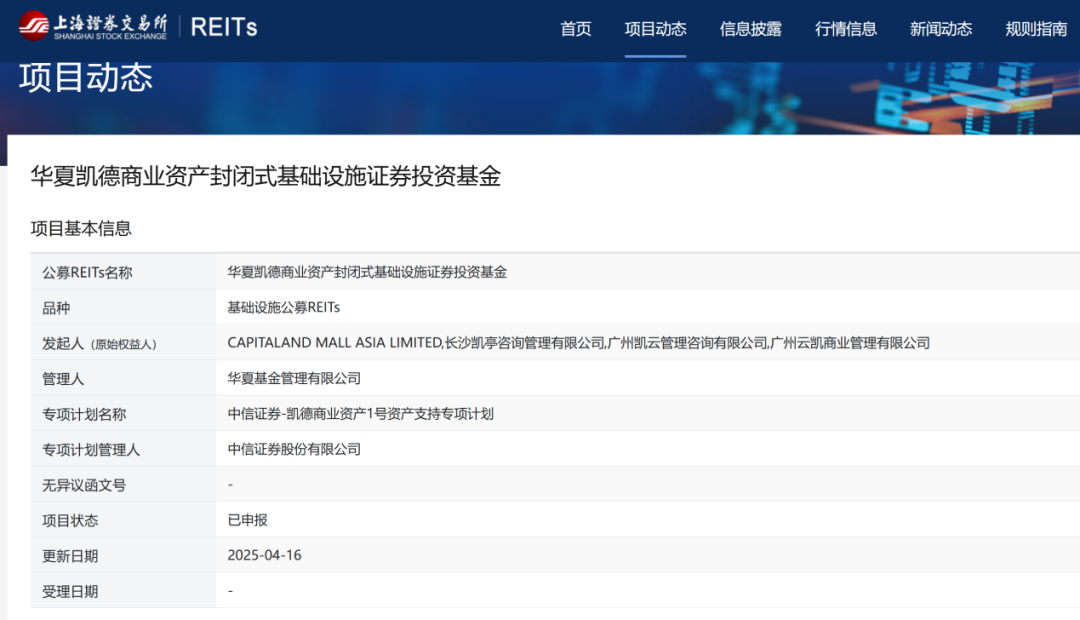Click the CAPITALAND MALL ASIA LIMITED originator text
Image resolution: width=1080 pixels, height=620 pixels.
point(335,343)
